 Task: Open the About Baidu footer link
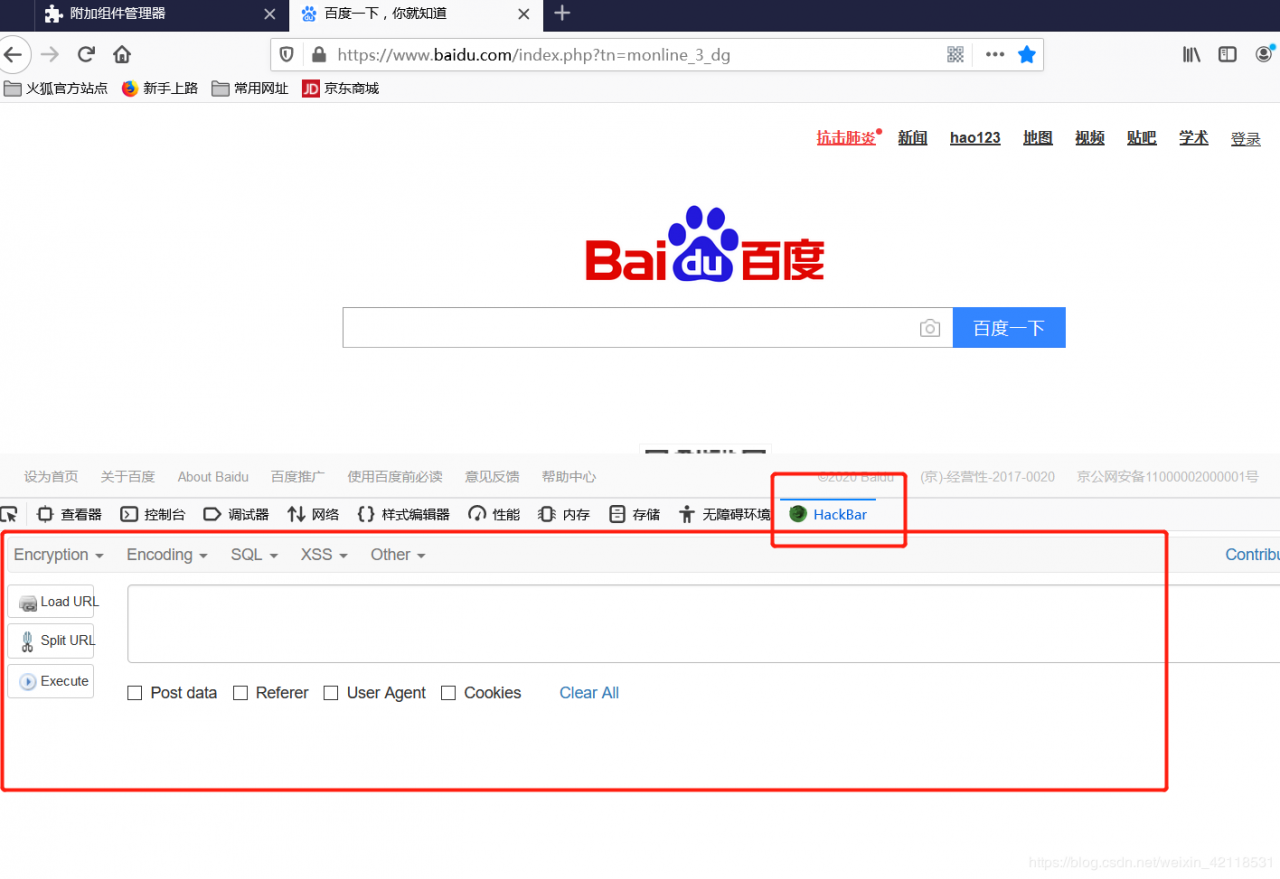click(x=213, y=477)
